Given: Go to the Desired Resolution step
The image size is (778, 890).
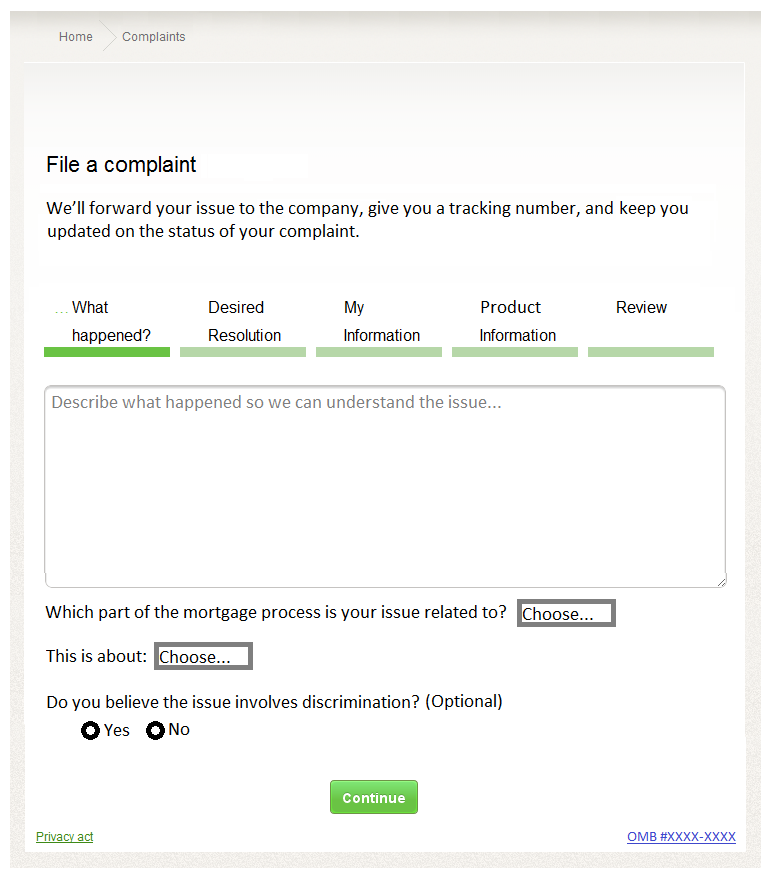Looking at the screenshot, I should (244, 321).
